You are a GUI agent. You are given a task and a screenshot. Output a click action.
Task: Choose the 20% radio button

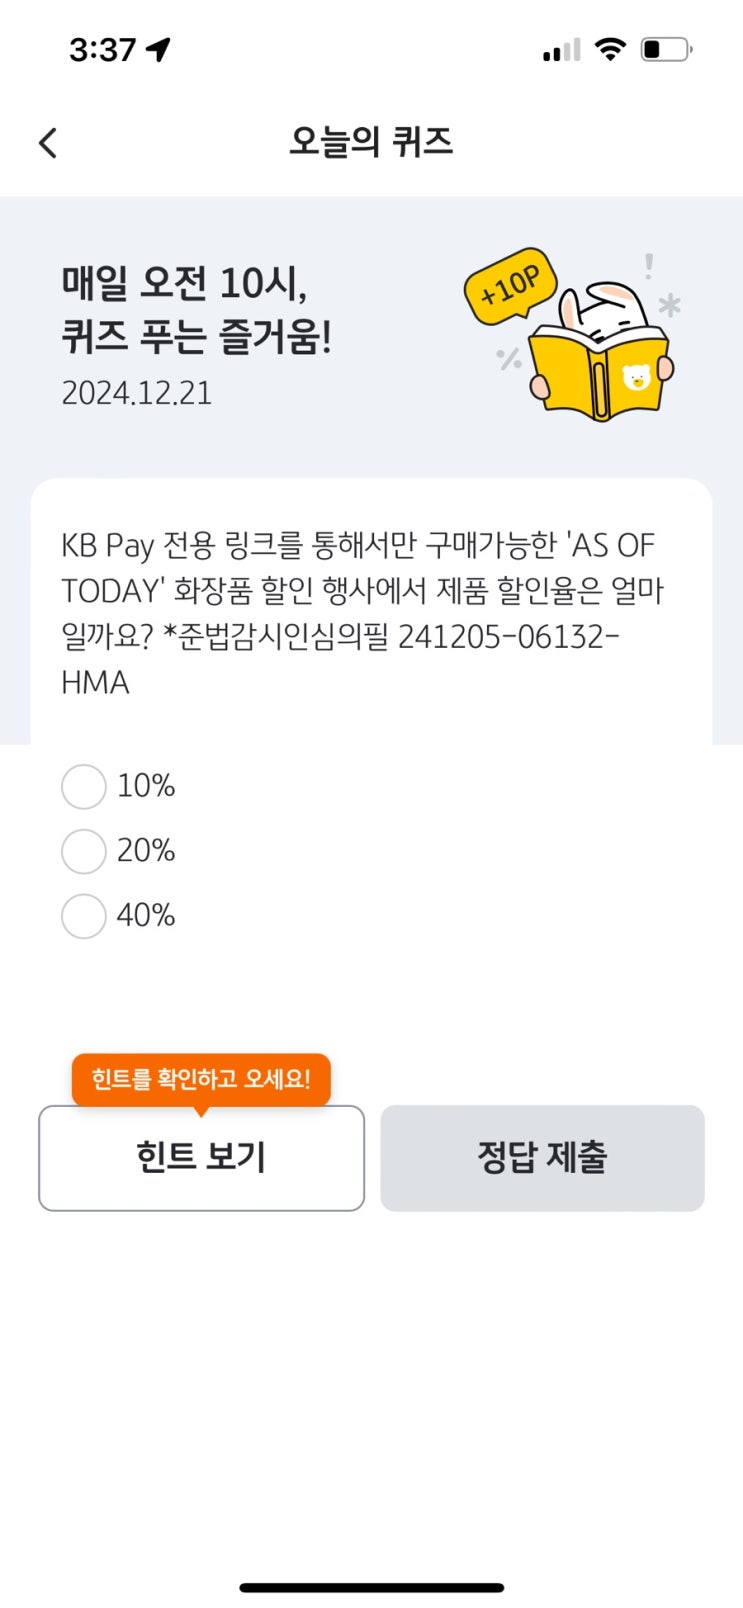tap(84, 851)
